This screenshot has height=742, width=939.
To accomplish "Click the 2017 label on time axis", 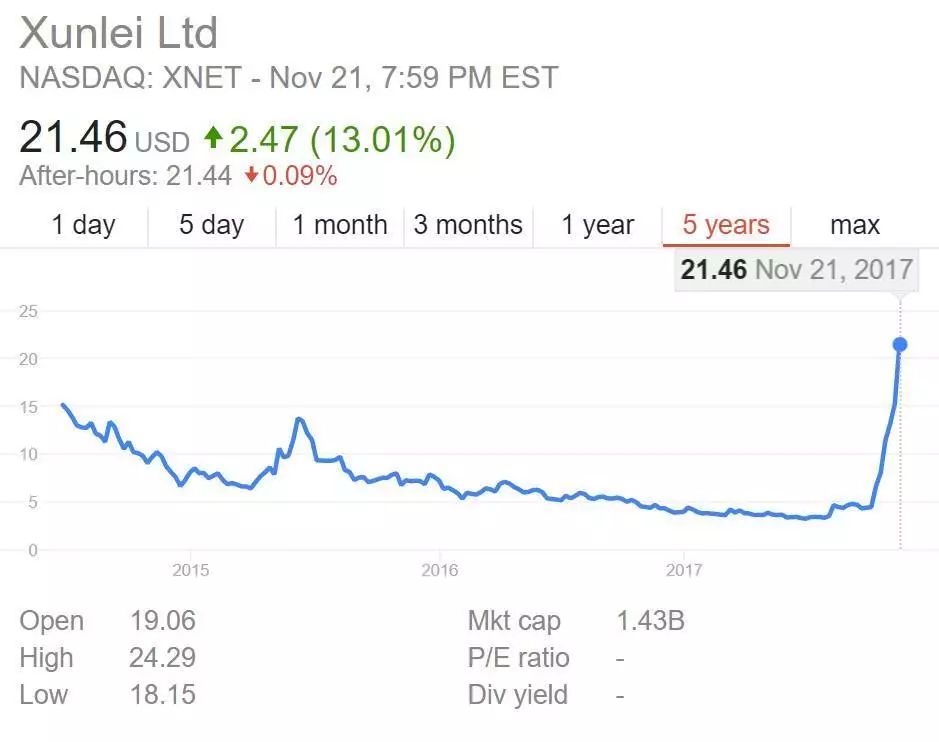I will [683, 571].
